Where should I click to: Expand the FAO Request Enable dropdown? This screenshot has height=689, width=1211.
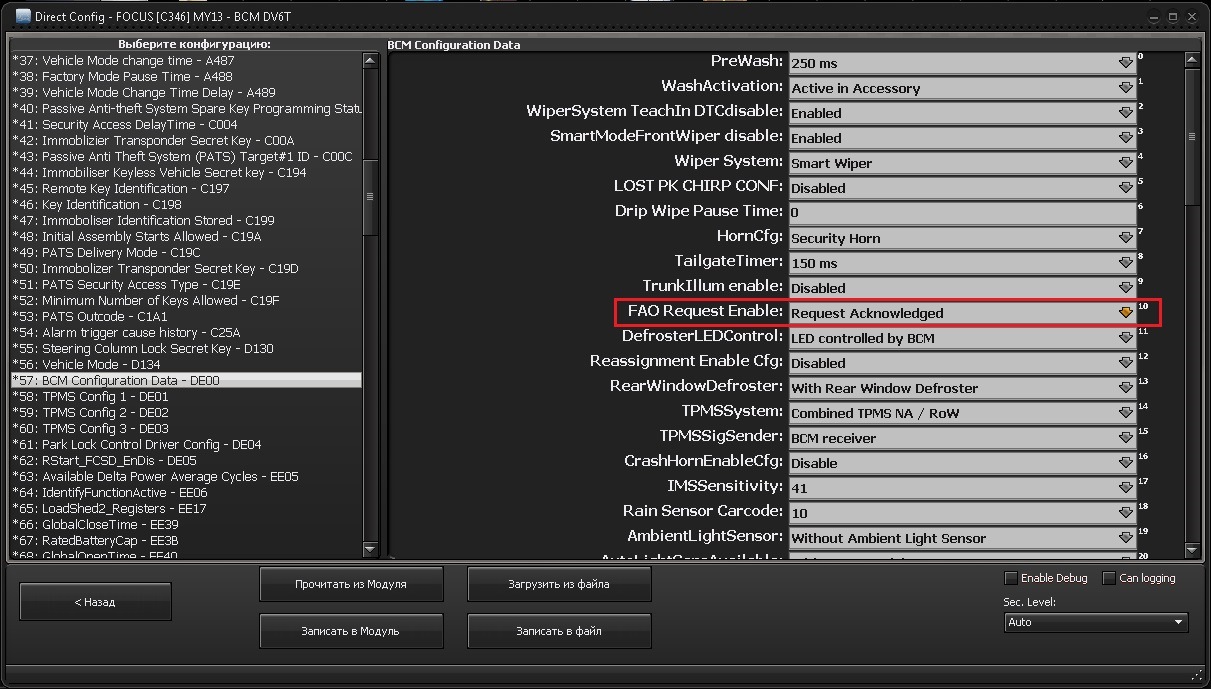[962, 313]
